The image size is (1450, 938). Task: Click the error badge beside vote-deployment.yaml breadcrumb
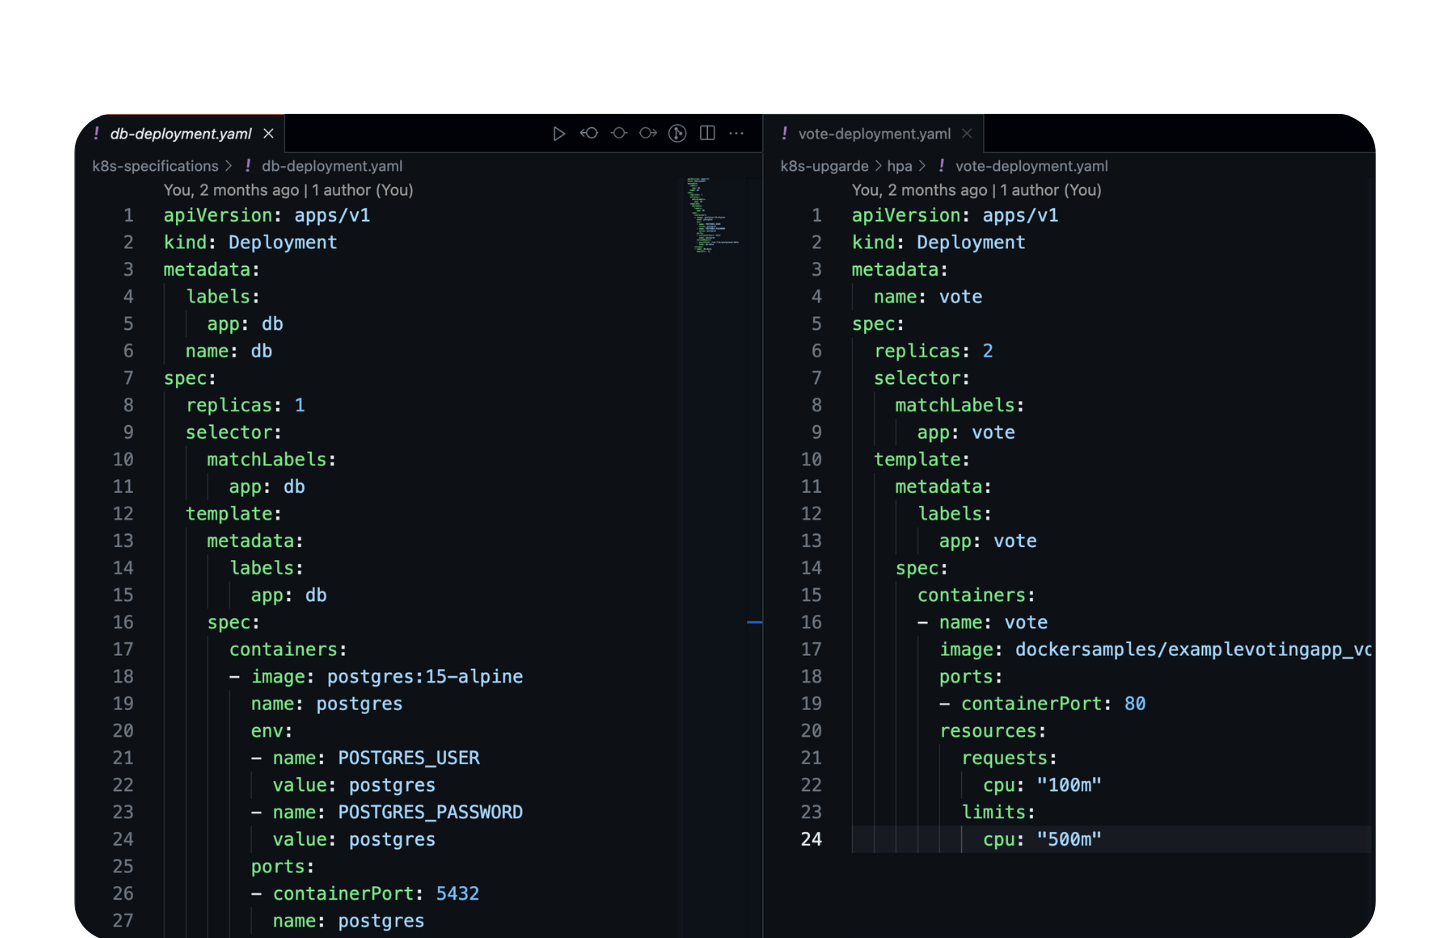click(x=941, y=166)
